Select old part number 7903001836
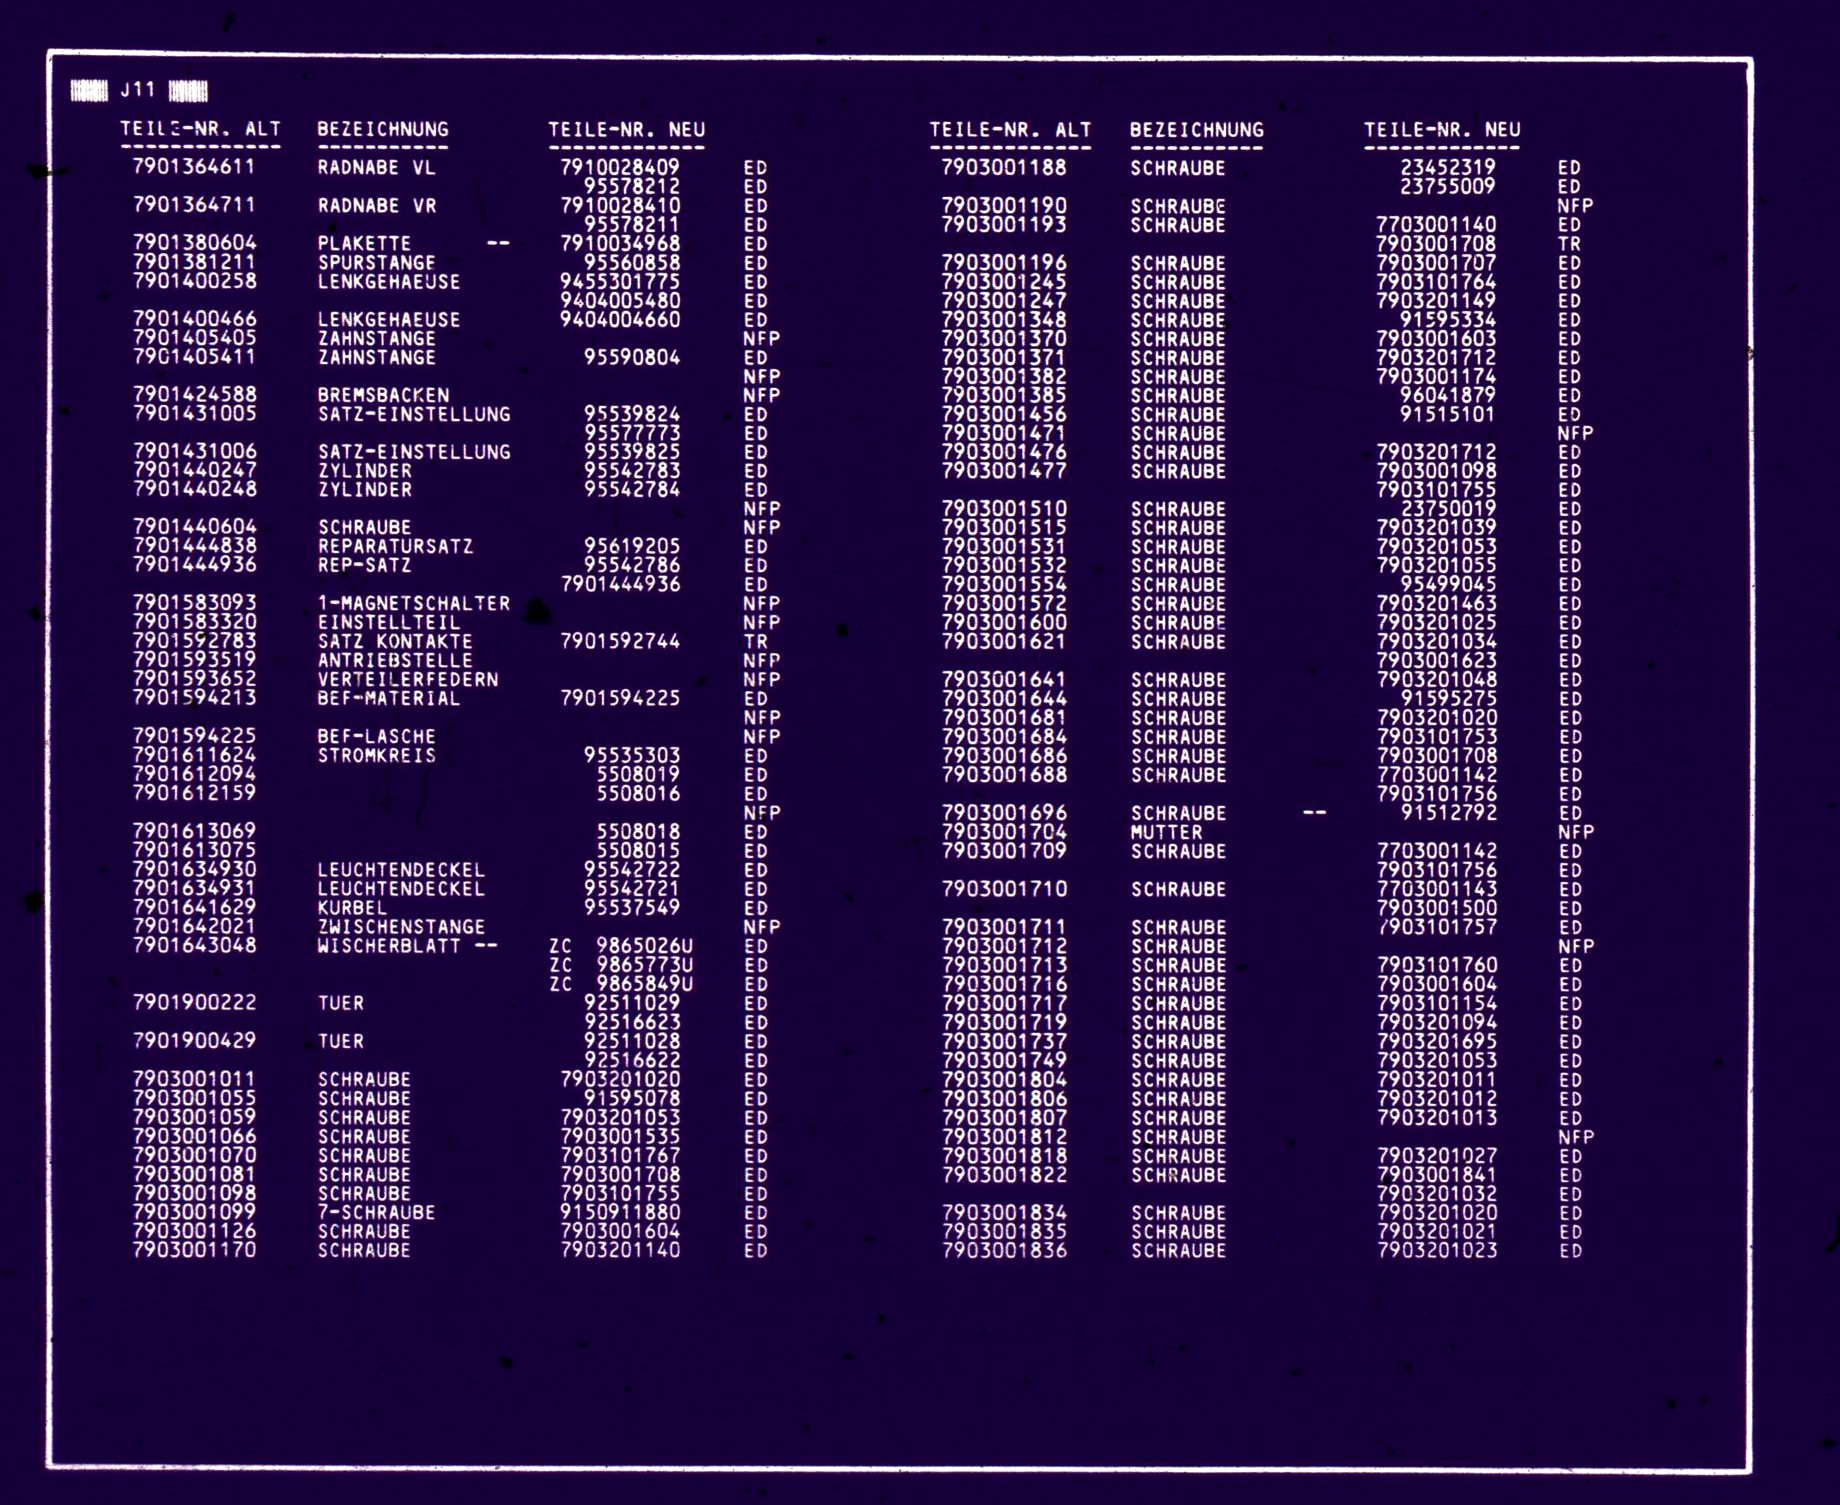This screenshot has height=1505, width=1840. (x=1004, y=1251)
